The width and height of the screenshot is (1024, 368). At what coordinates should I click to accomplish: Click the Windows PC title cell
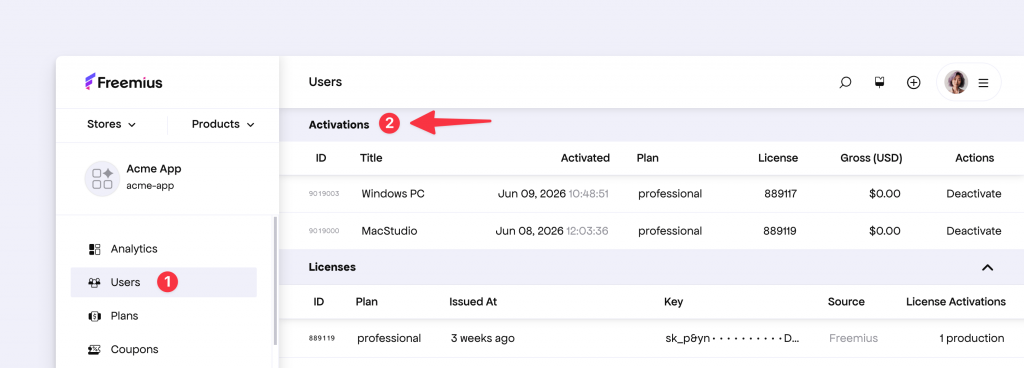click(x=393, y=194)
